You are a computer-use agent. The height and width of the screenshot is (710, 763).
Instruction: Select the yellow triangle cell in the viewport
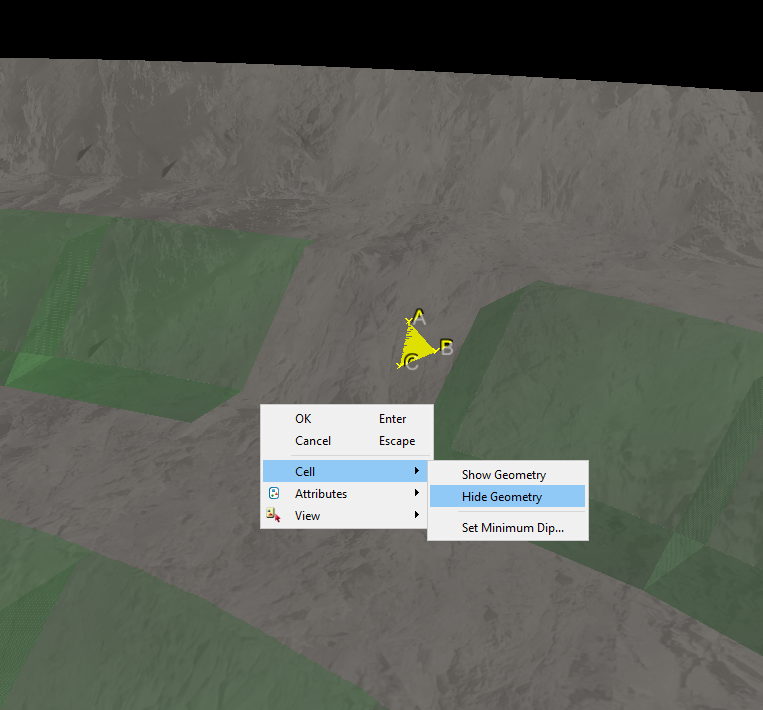415,346
